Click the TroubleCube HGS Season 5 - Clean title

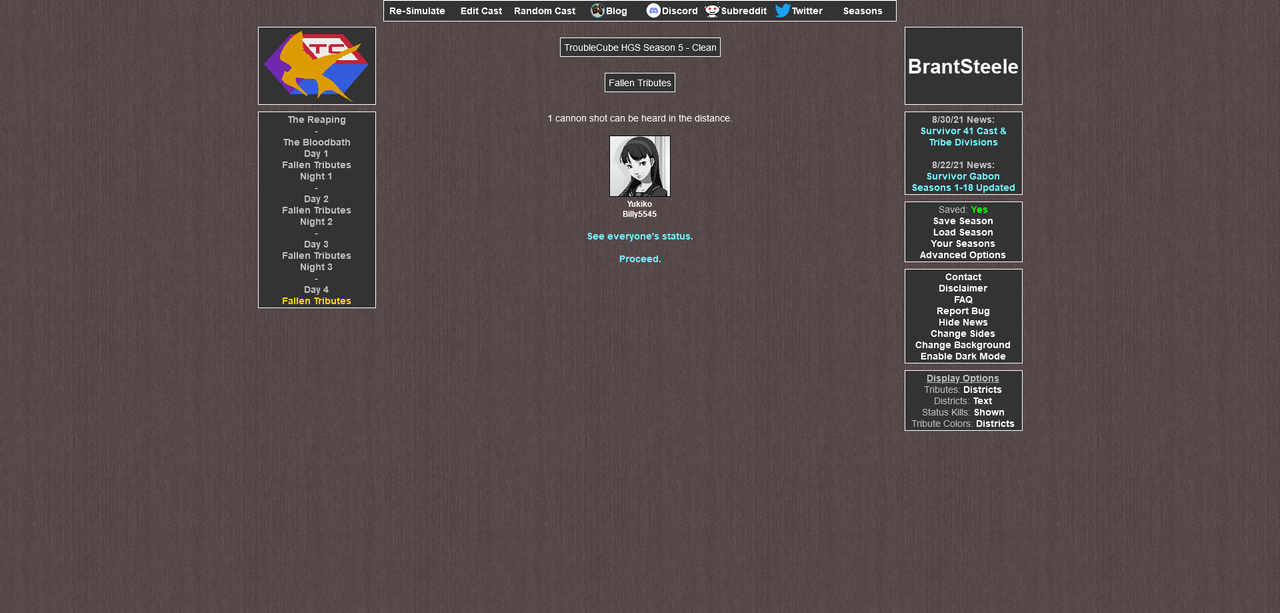(x=640, y=47)
